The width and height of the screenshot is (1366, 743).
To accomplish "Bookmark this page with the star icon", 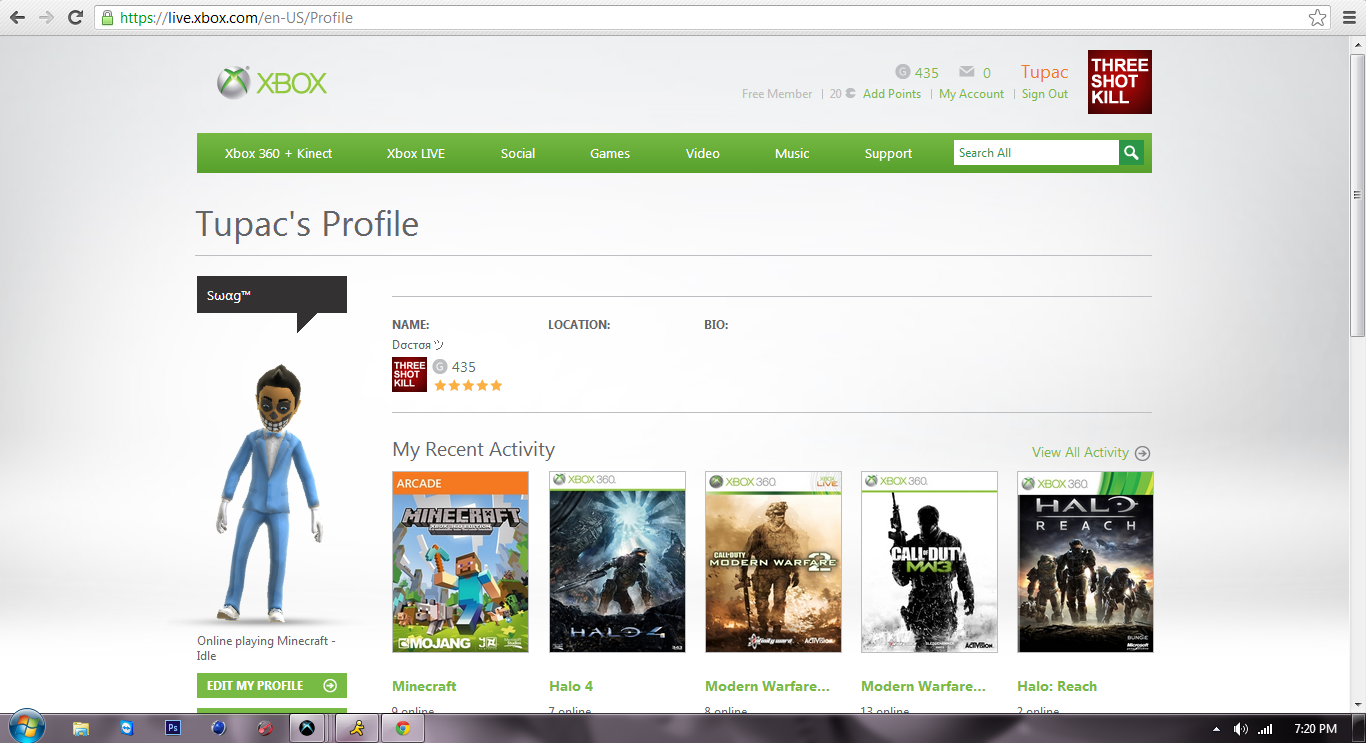I will coord(1318,18).
